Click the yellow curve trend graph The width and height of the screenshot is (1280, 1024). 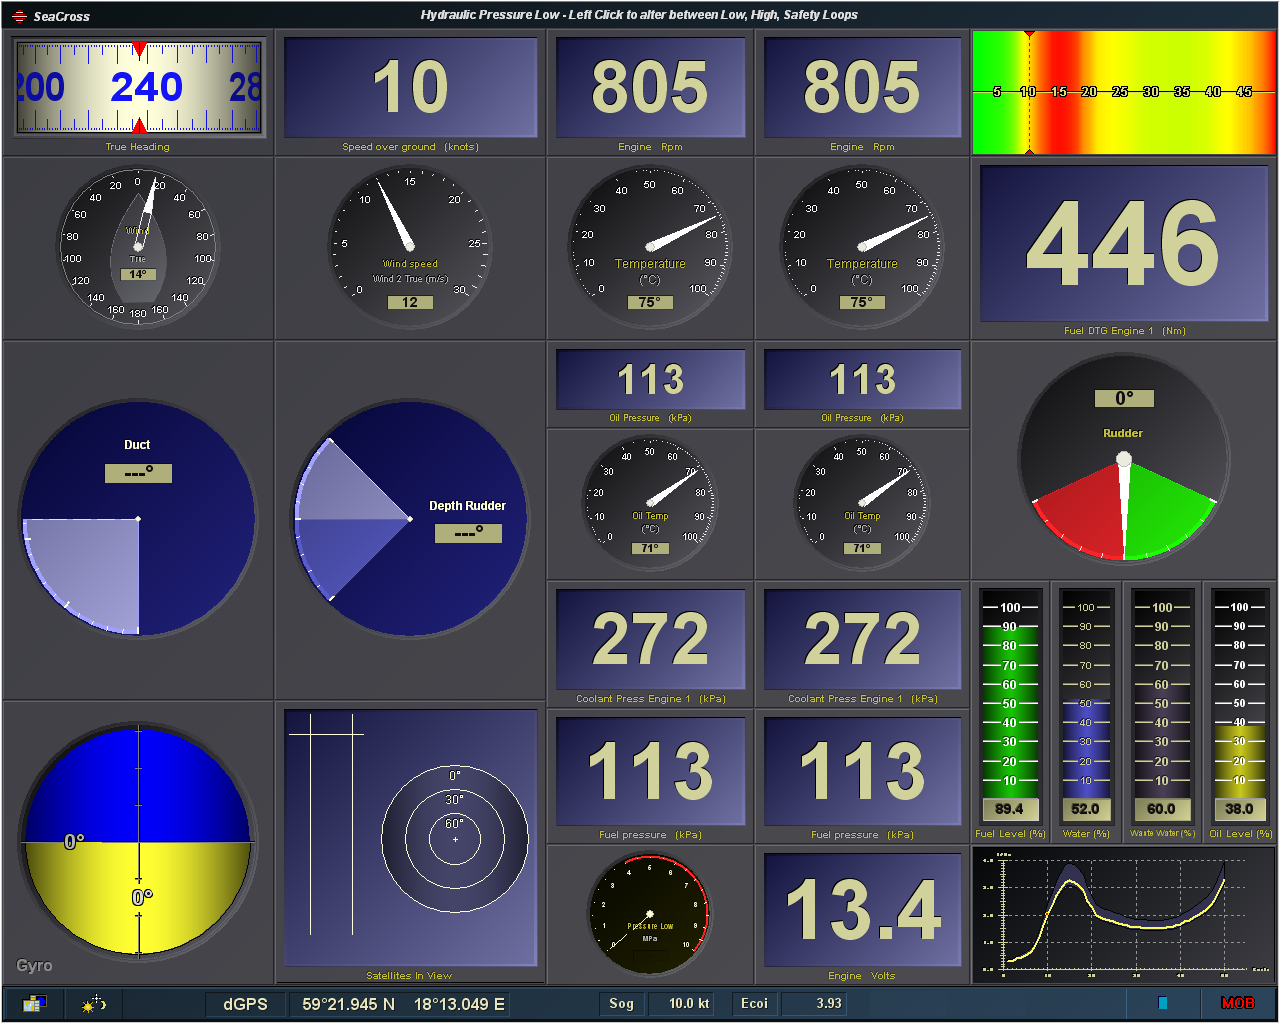(x=1124, y=915)
